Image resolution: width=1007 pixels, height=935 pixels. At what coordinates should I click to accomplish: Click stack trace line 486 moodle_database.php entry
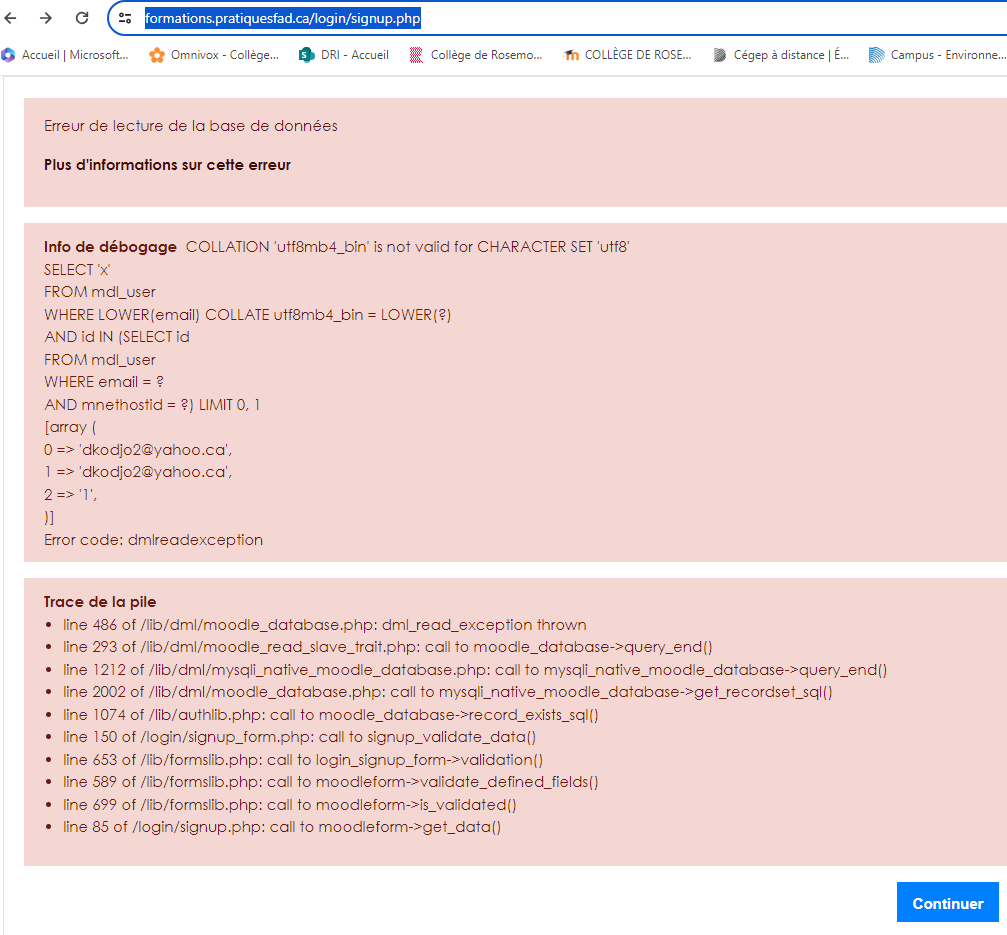click(x=324, y=625)
